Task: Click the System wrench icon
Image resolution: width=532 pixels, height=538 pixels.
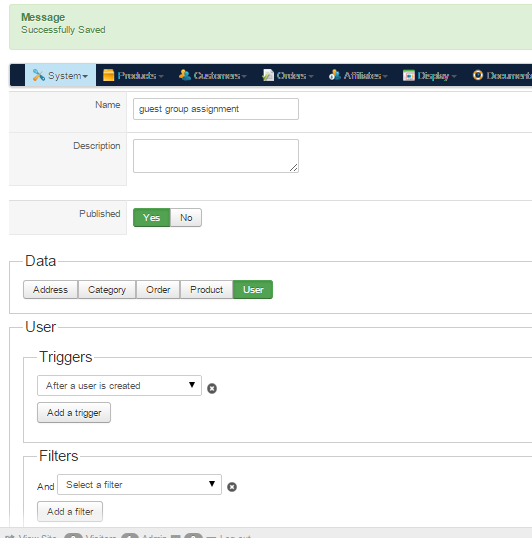Action: 39,75
